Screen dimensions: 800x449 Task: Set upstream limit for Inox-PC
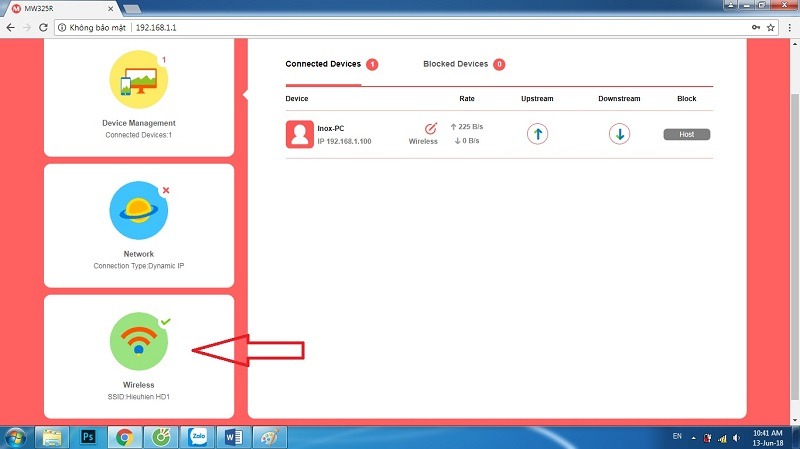537,134
